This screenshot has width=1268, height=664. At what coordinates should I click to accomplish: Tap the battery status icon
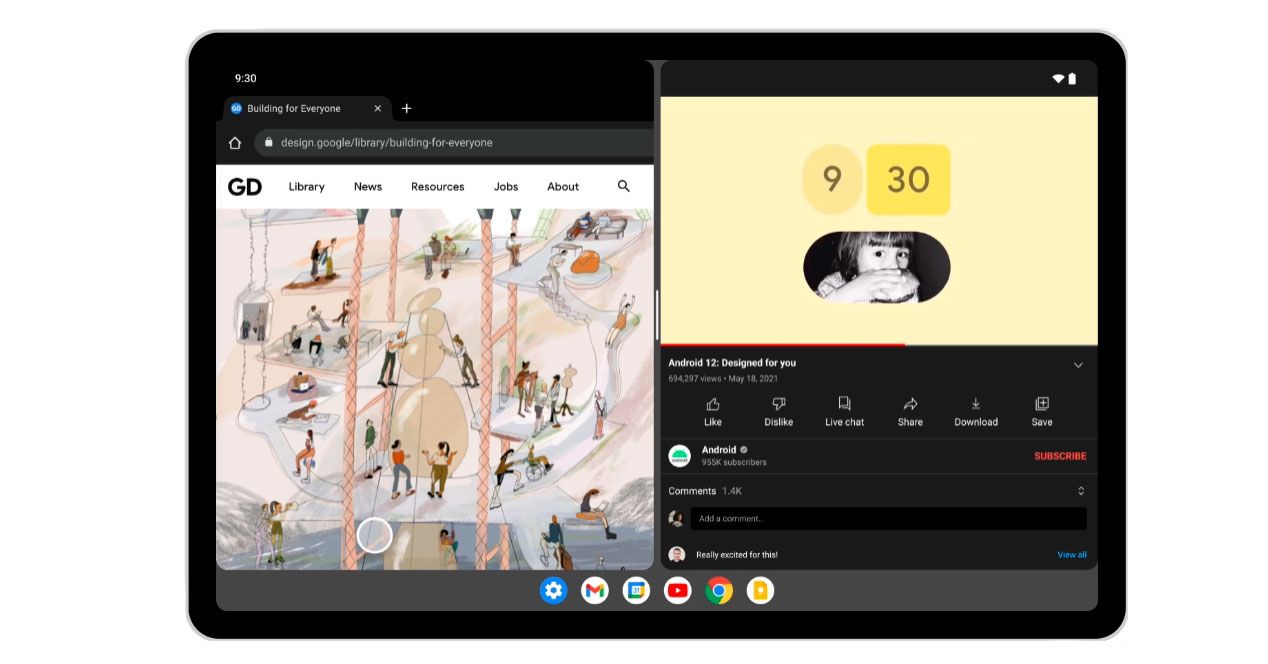[1072, 78]
